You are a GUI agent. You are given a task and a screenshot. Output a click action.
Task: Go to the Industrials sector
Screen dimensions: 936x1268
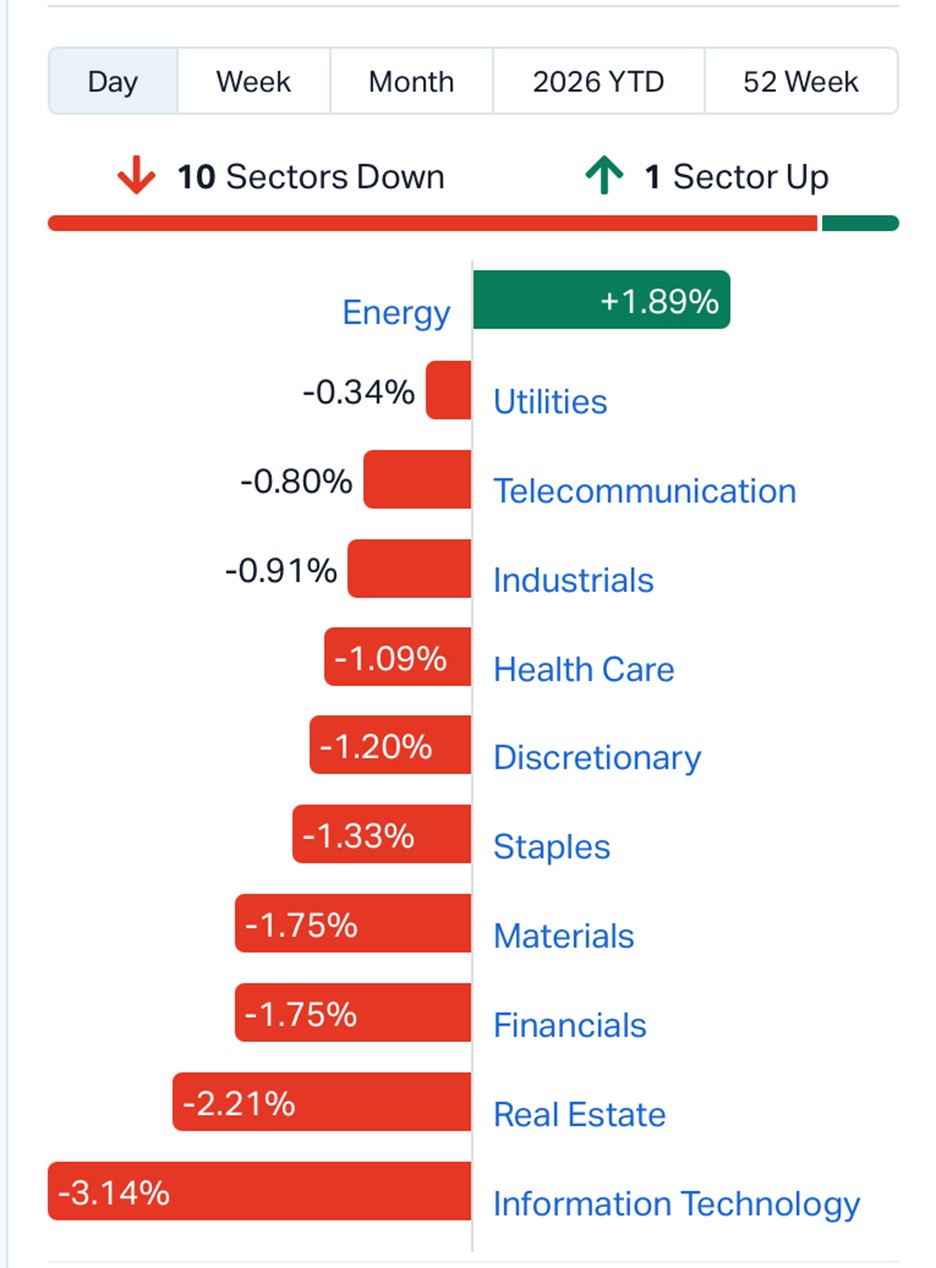click(573, 580)
